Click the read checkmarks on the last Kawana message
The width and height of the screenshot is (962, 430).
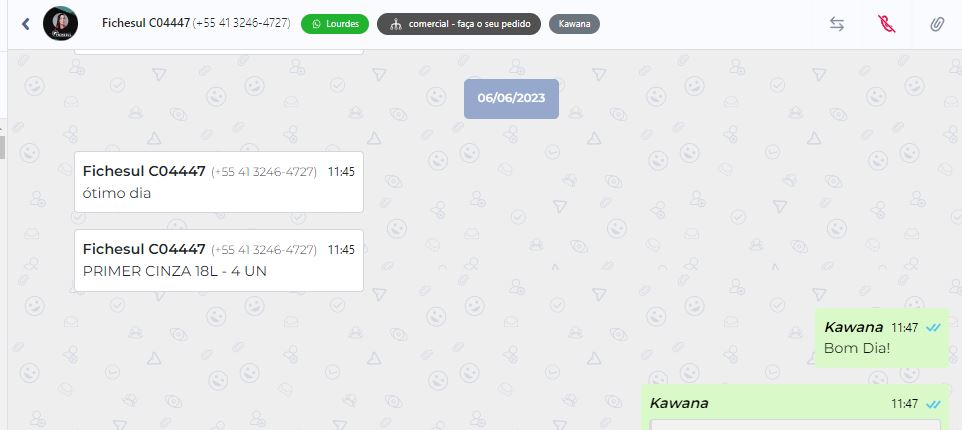[933, 404]
